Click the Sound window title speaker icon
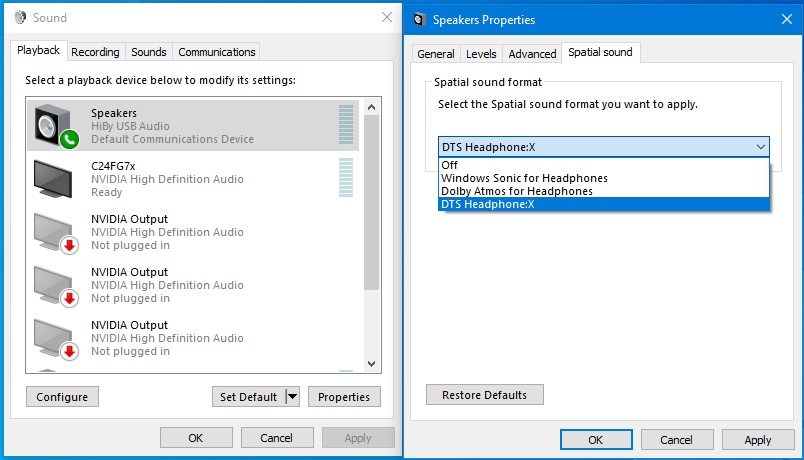 20,17
